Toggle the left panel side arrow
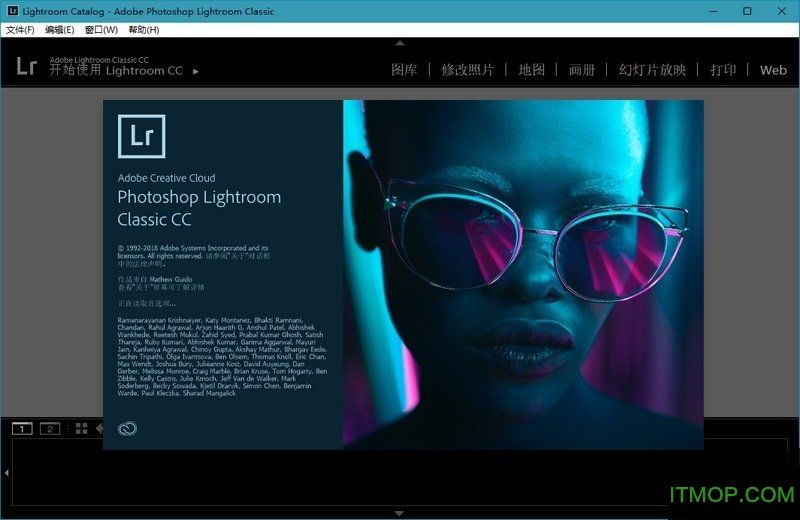The image size is (800, 520). click(6, 473)
